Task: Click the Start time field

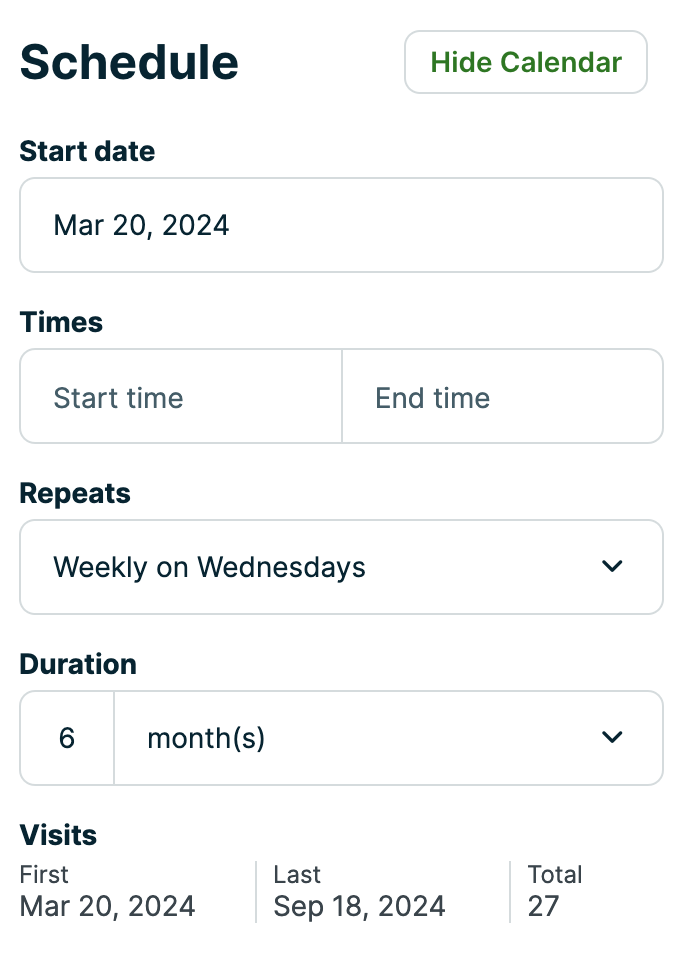Action: 180,396
